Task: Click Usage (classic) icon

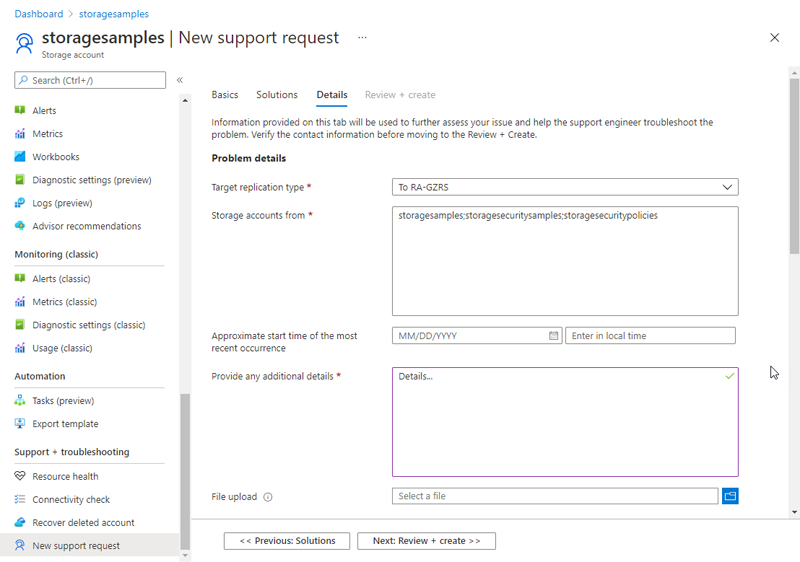Action: [x=20, y=348]
